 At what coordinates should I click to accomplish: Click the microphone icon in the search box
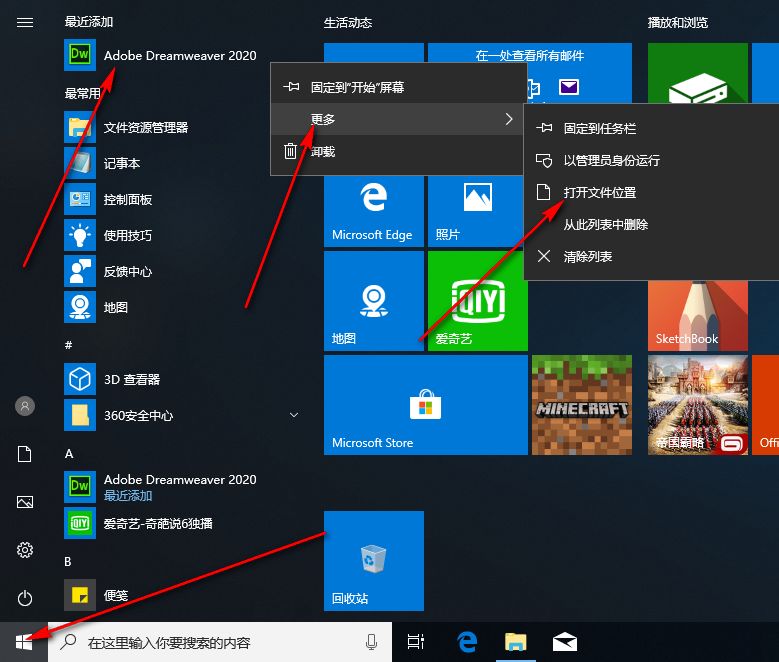click(371, 642)
